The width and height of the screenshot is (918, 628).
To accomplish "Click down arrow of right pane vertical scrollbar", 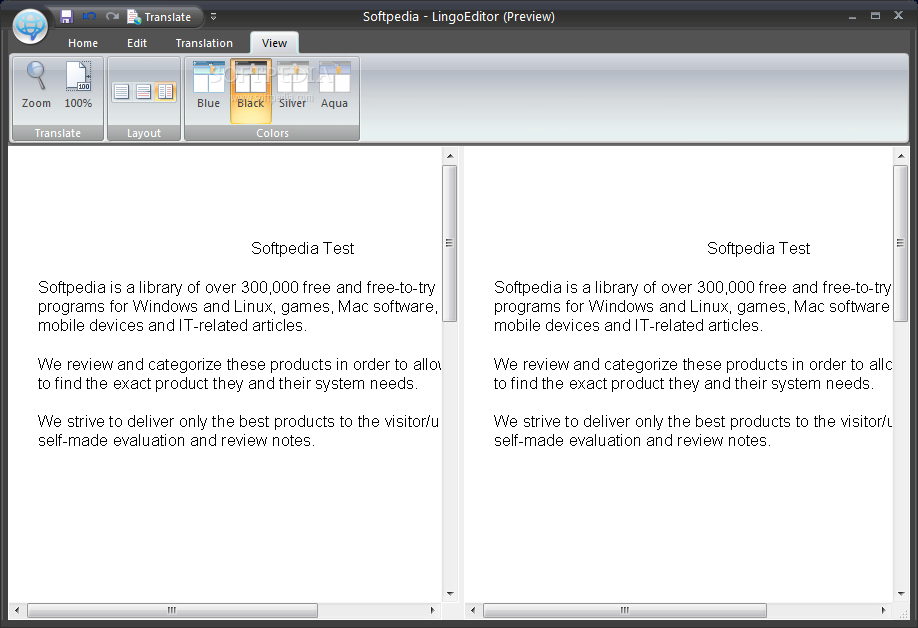I will pyautogui.click(x=900, y=593).
